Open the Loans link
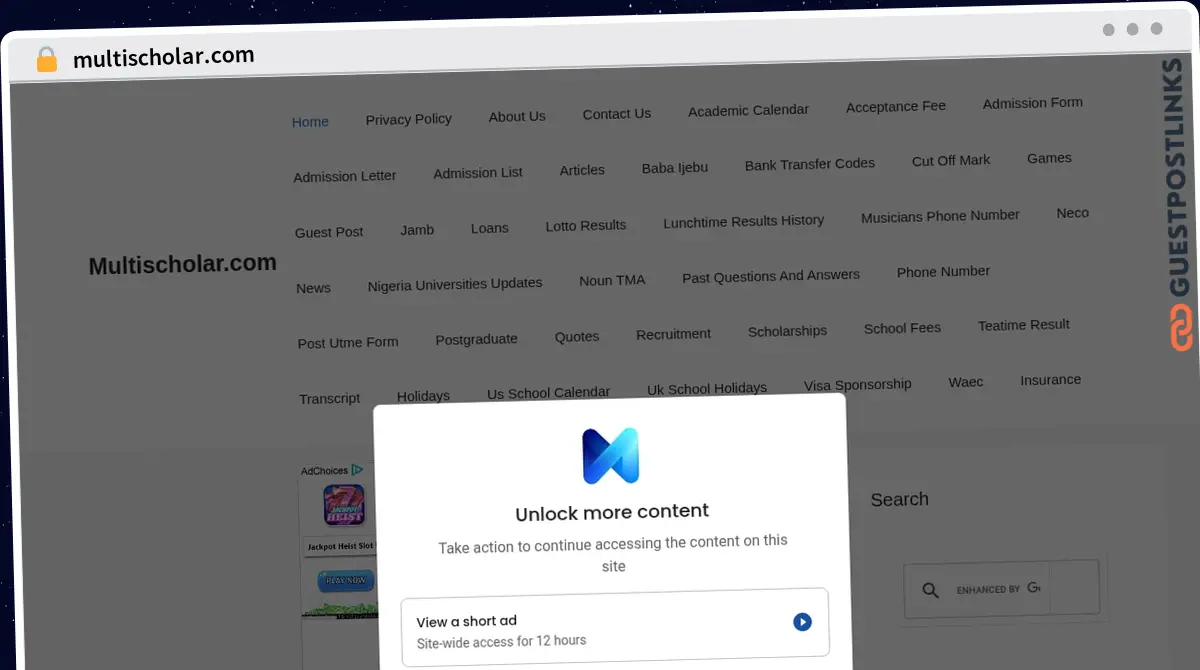The height and width of the screenshot is (670, 1200). (x=489, y=228)
